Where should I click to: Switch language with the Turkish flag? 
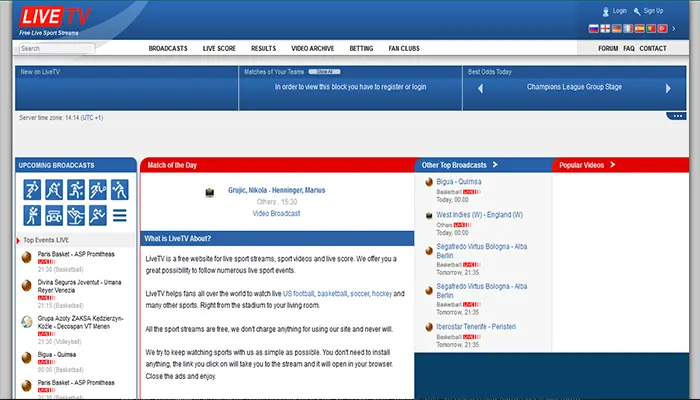click(662, 29)
